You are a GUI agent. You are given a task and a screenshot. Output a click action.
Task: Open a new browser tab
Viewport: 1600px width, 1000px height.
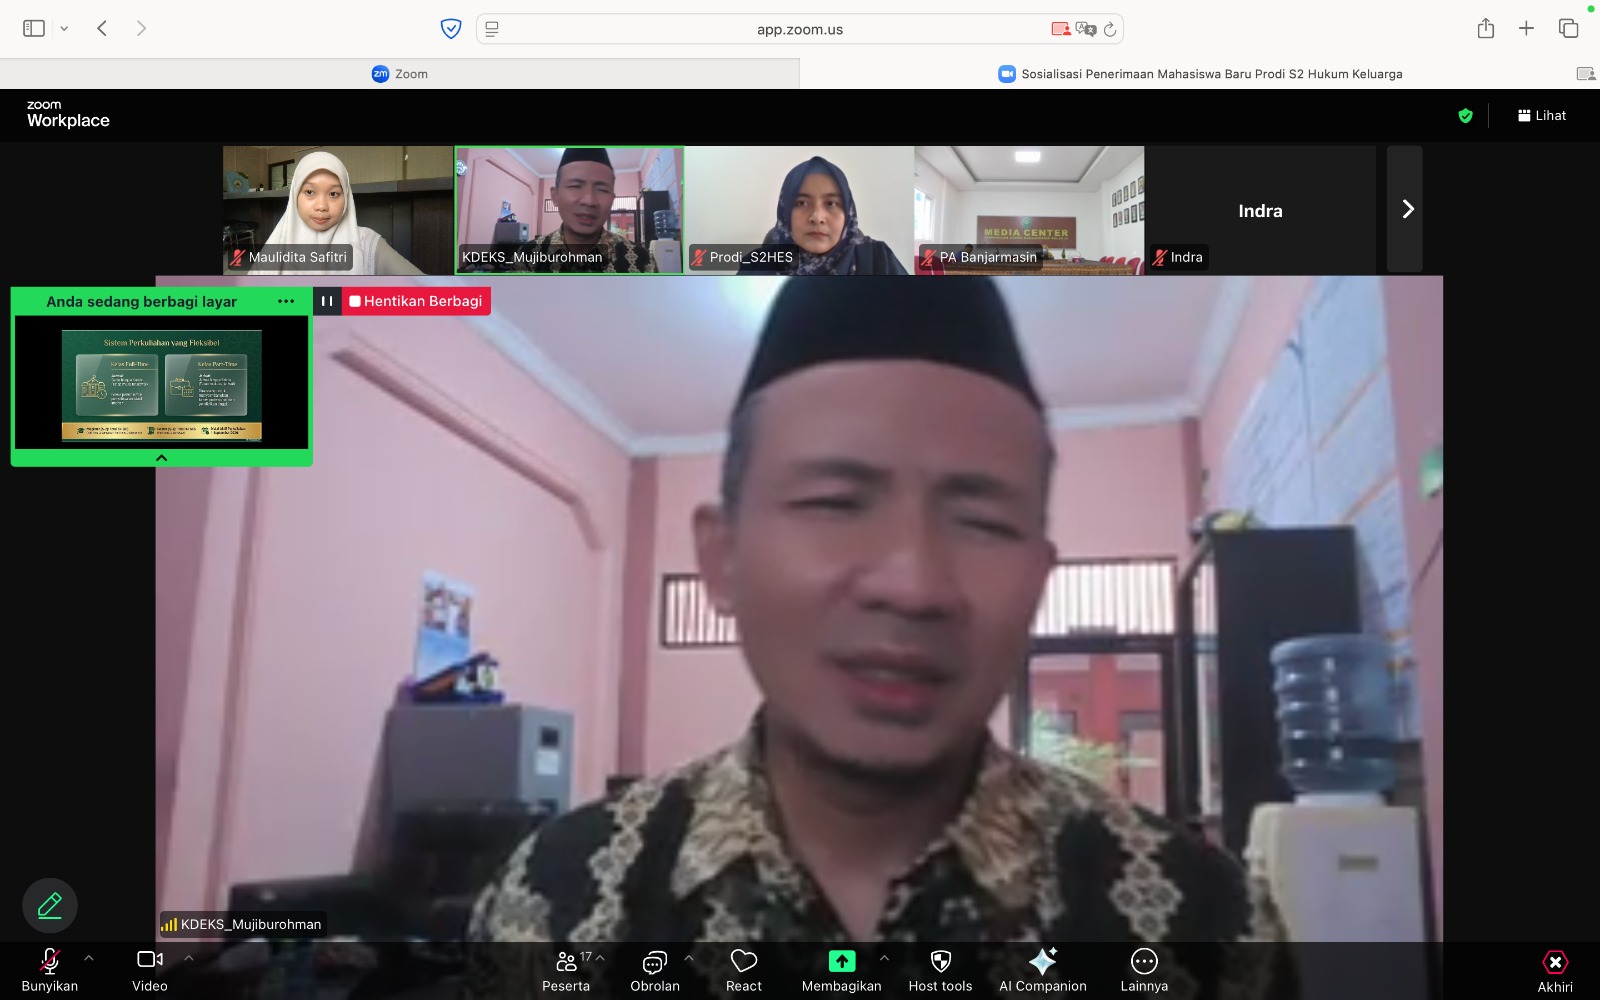click(x=1526, y=28)
